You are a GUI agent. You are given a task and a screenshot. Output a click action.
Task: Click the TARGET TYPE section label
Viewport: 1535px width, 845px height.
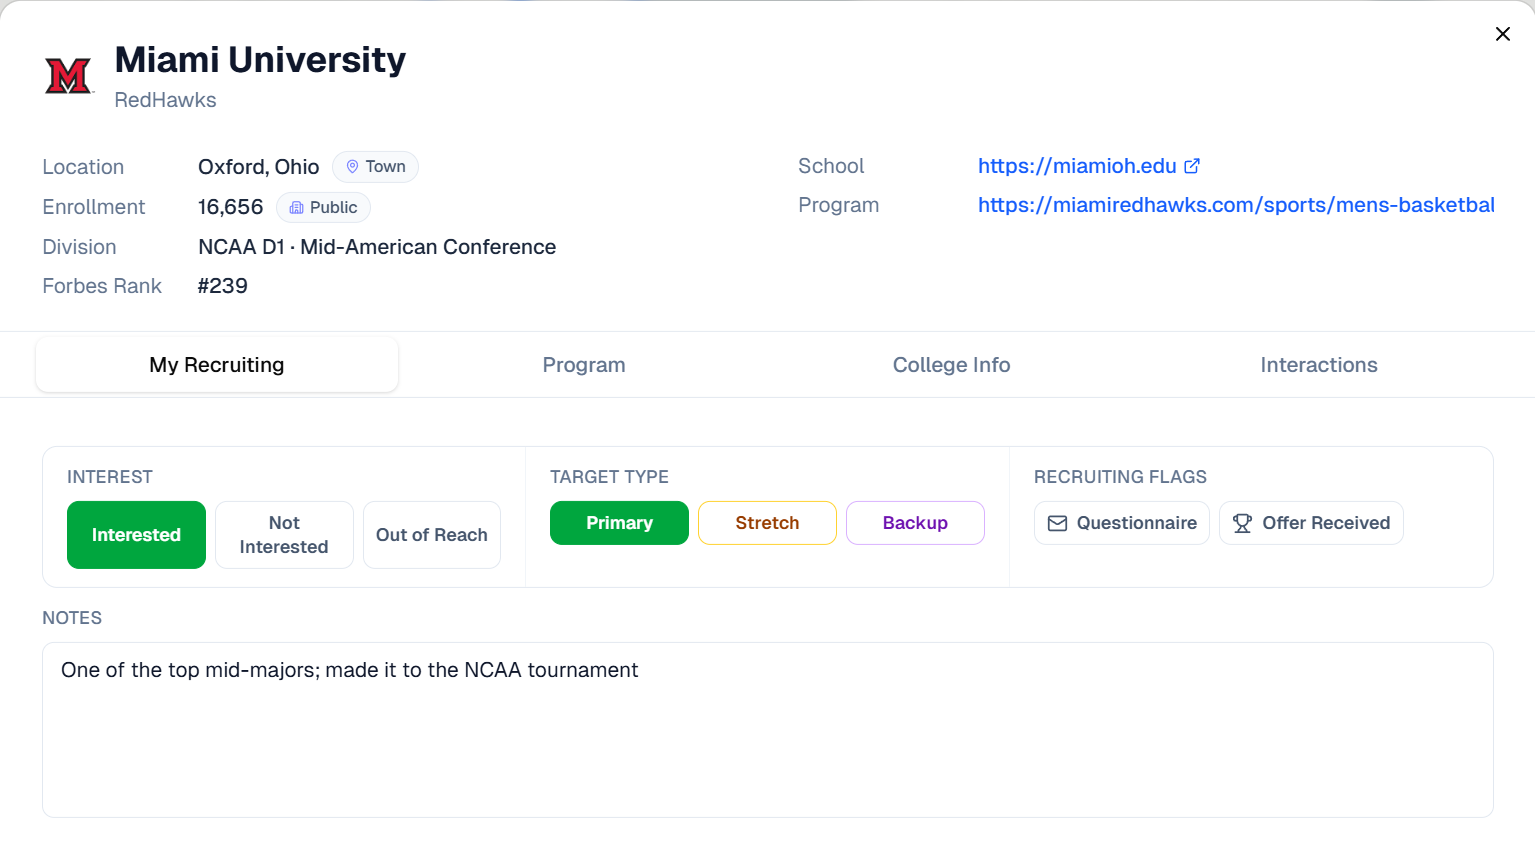[609, 477]
